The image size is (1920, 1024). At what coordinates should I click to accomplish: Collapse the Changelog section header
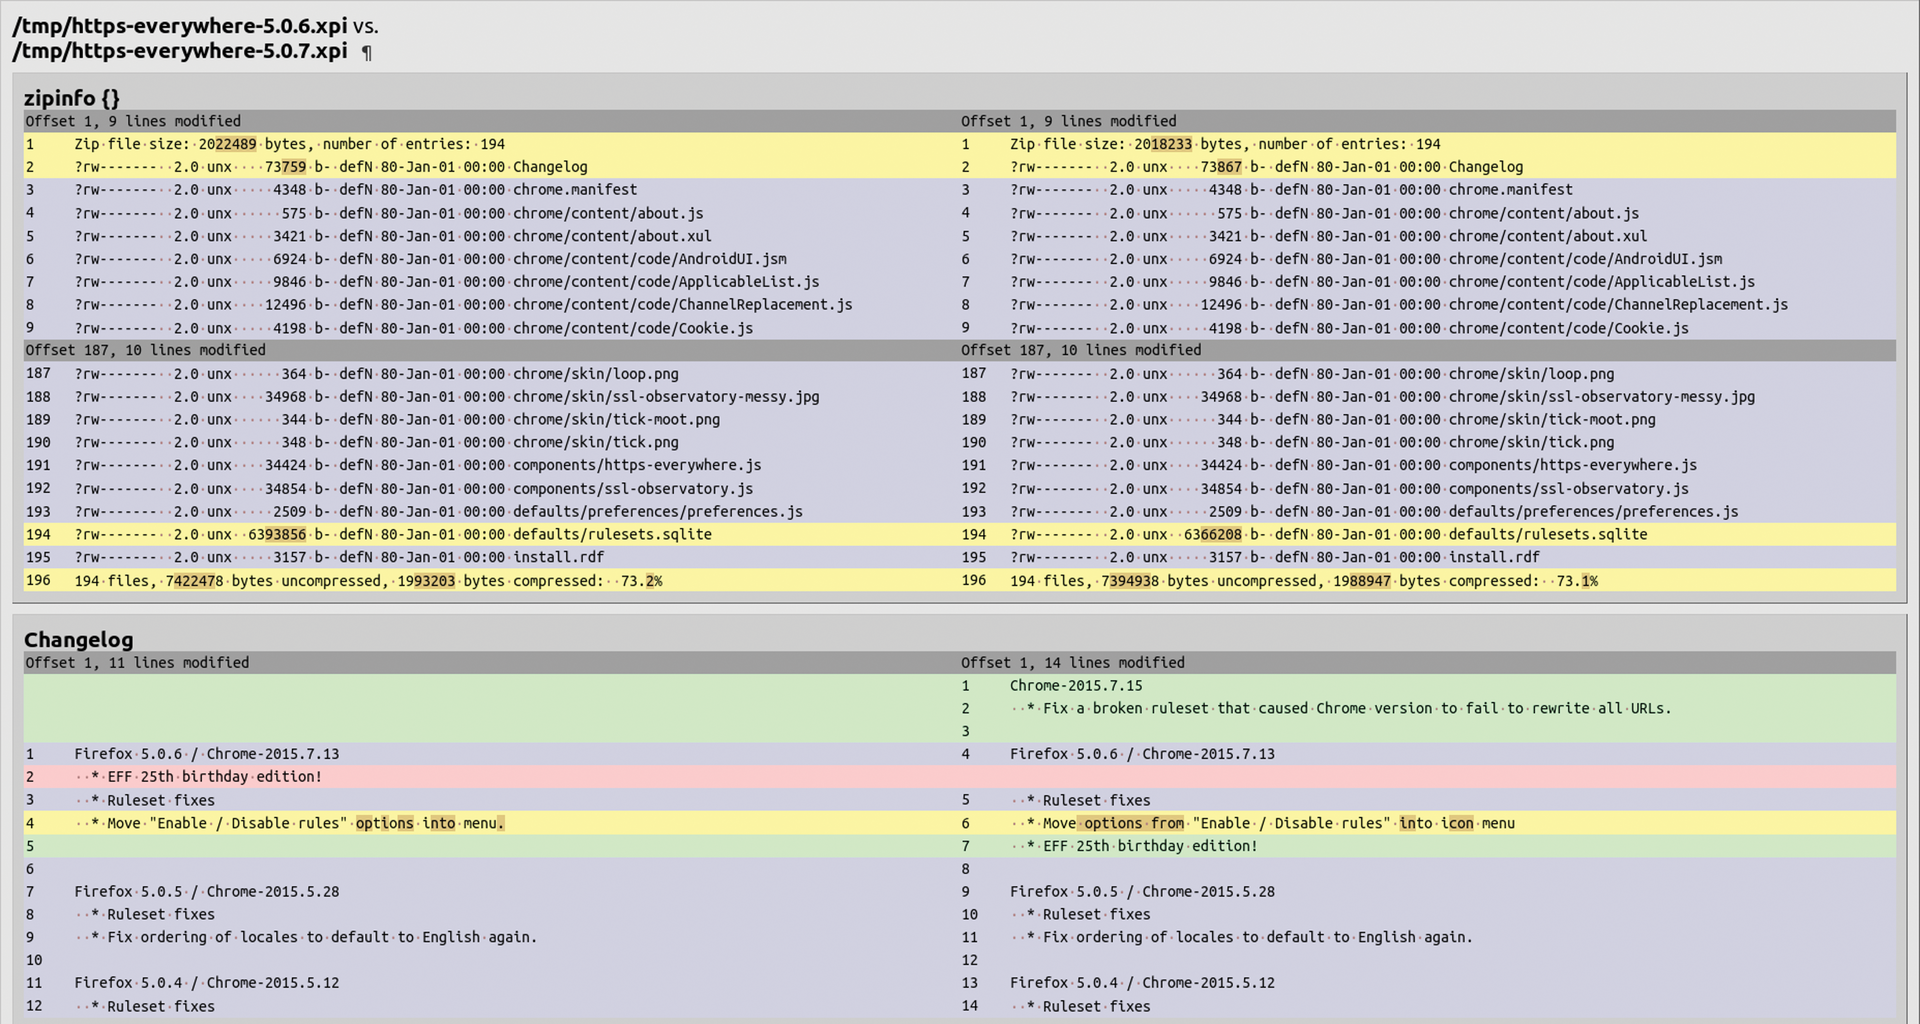[x=78, y=640]
